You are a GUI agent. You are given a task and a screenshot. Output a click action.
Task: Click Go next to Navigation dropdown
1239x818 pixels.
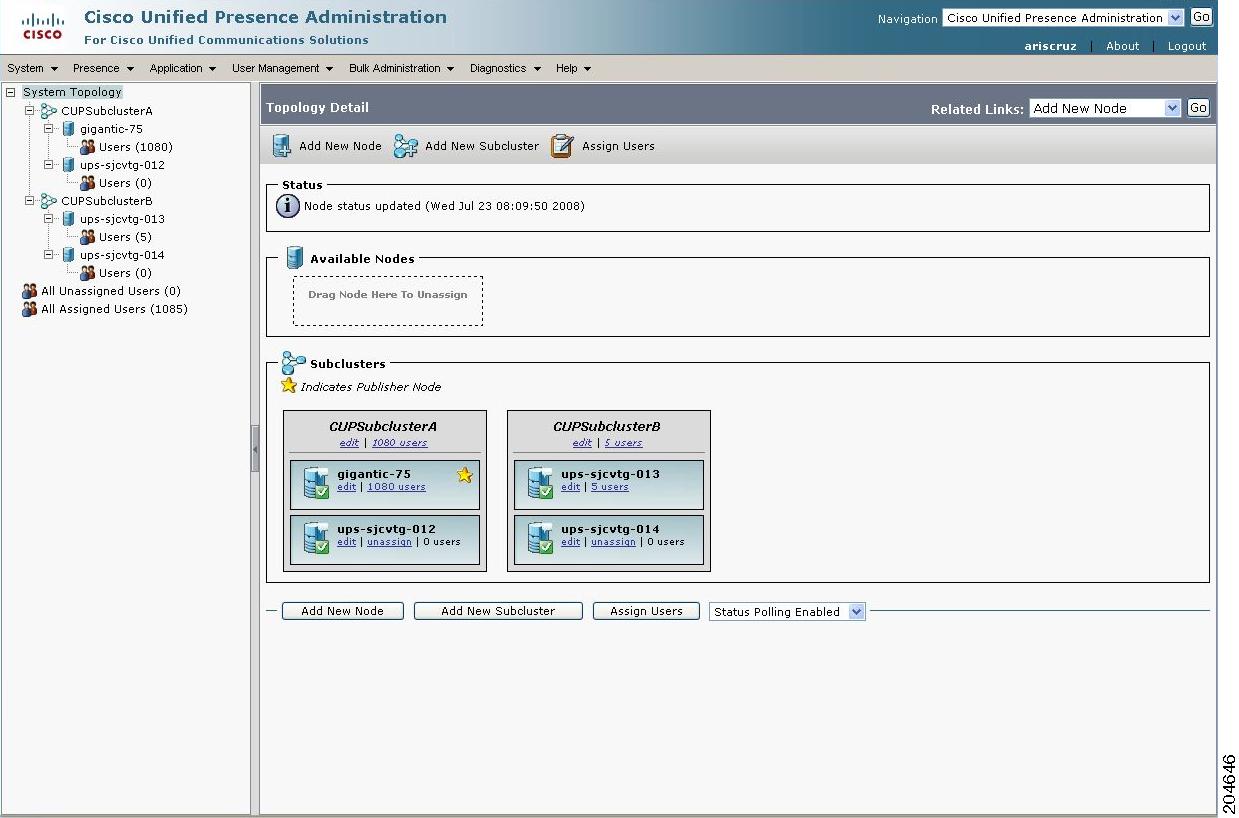1200,17
